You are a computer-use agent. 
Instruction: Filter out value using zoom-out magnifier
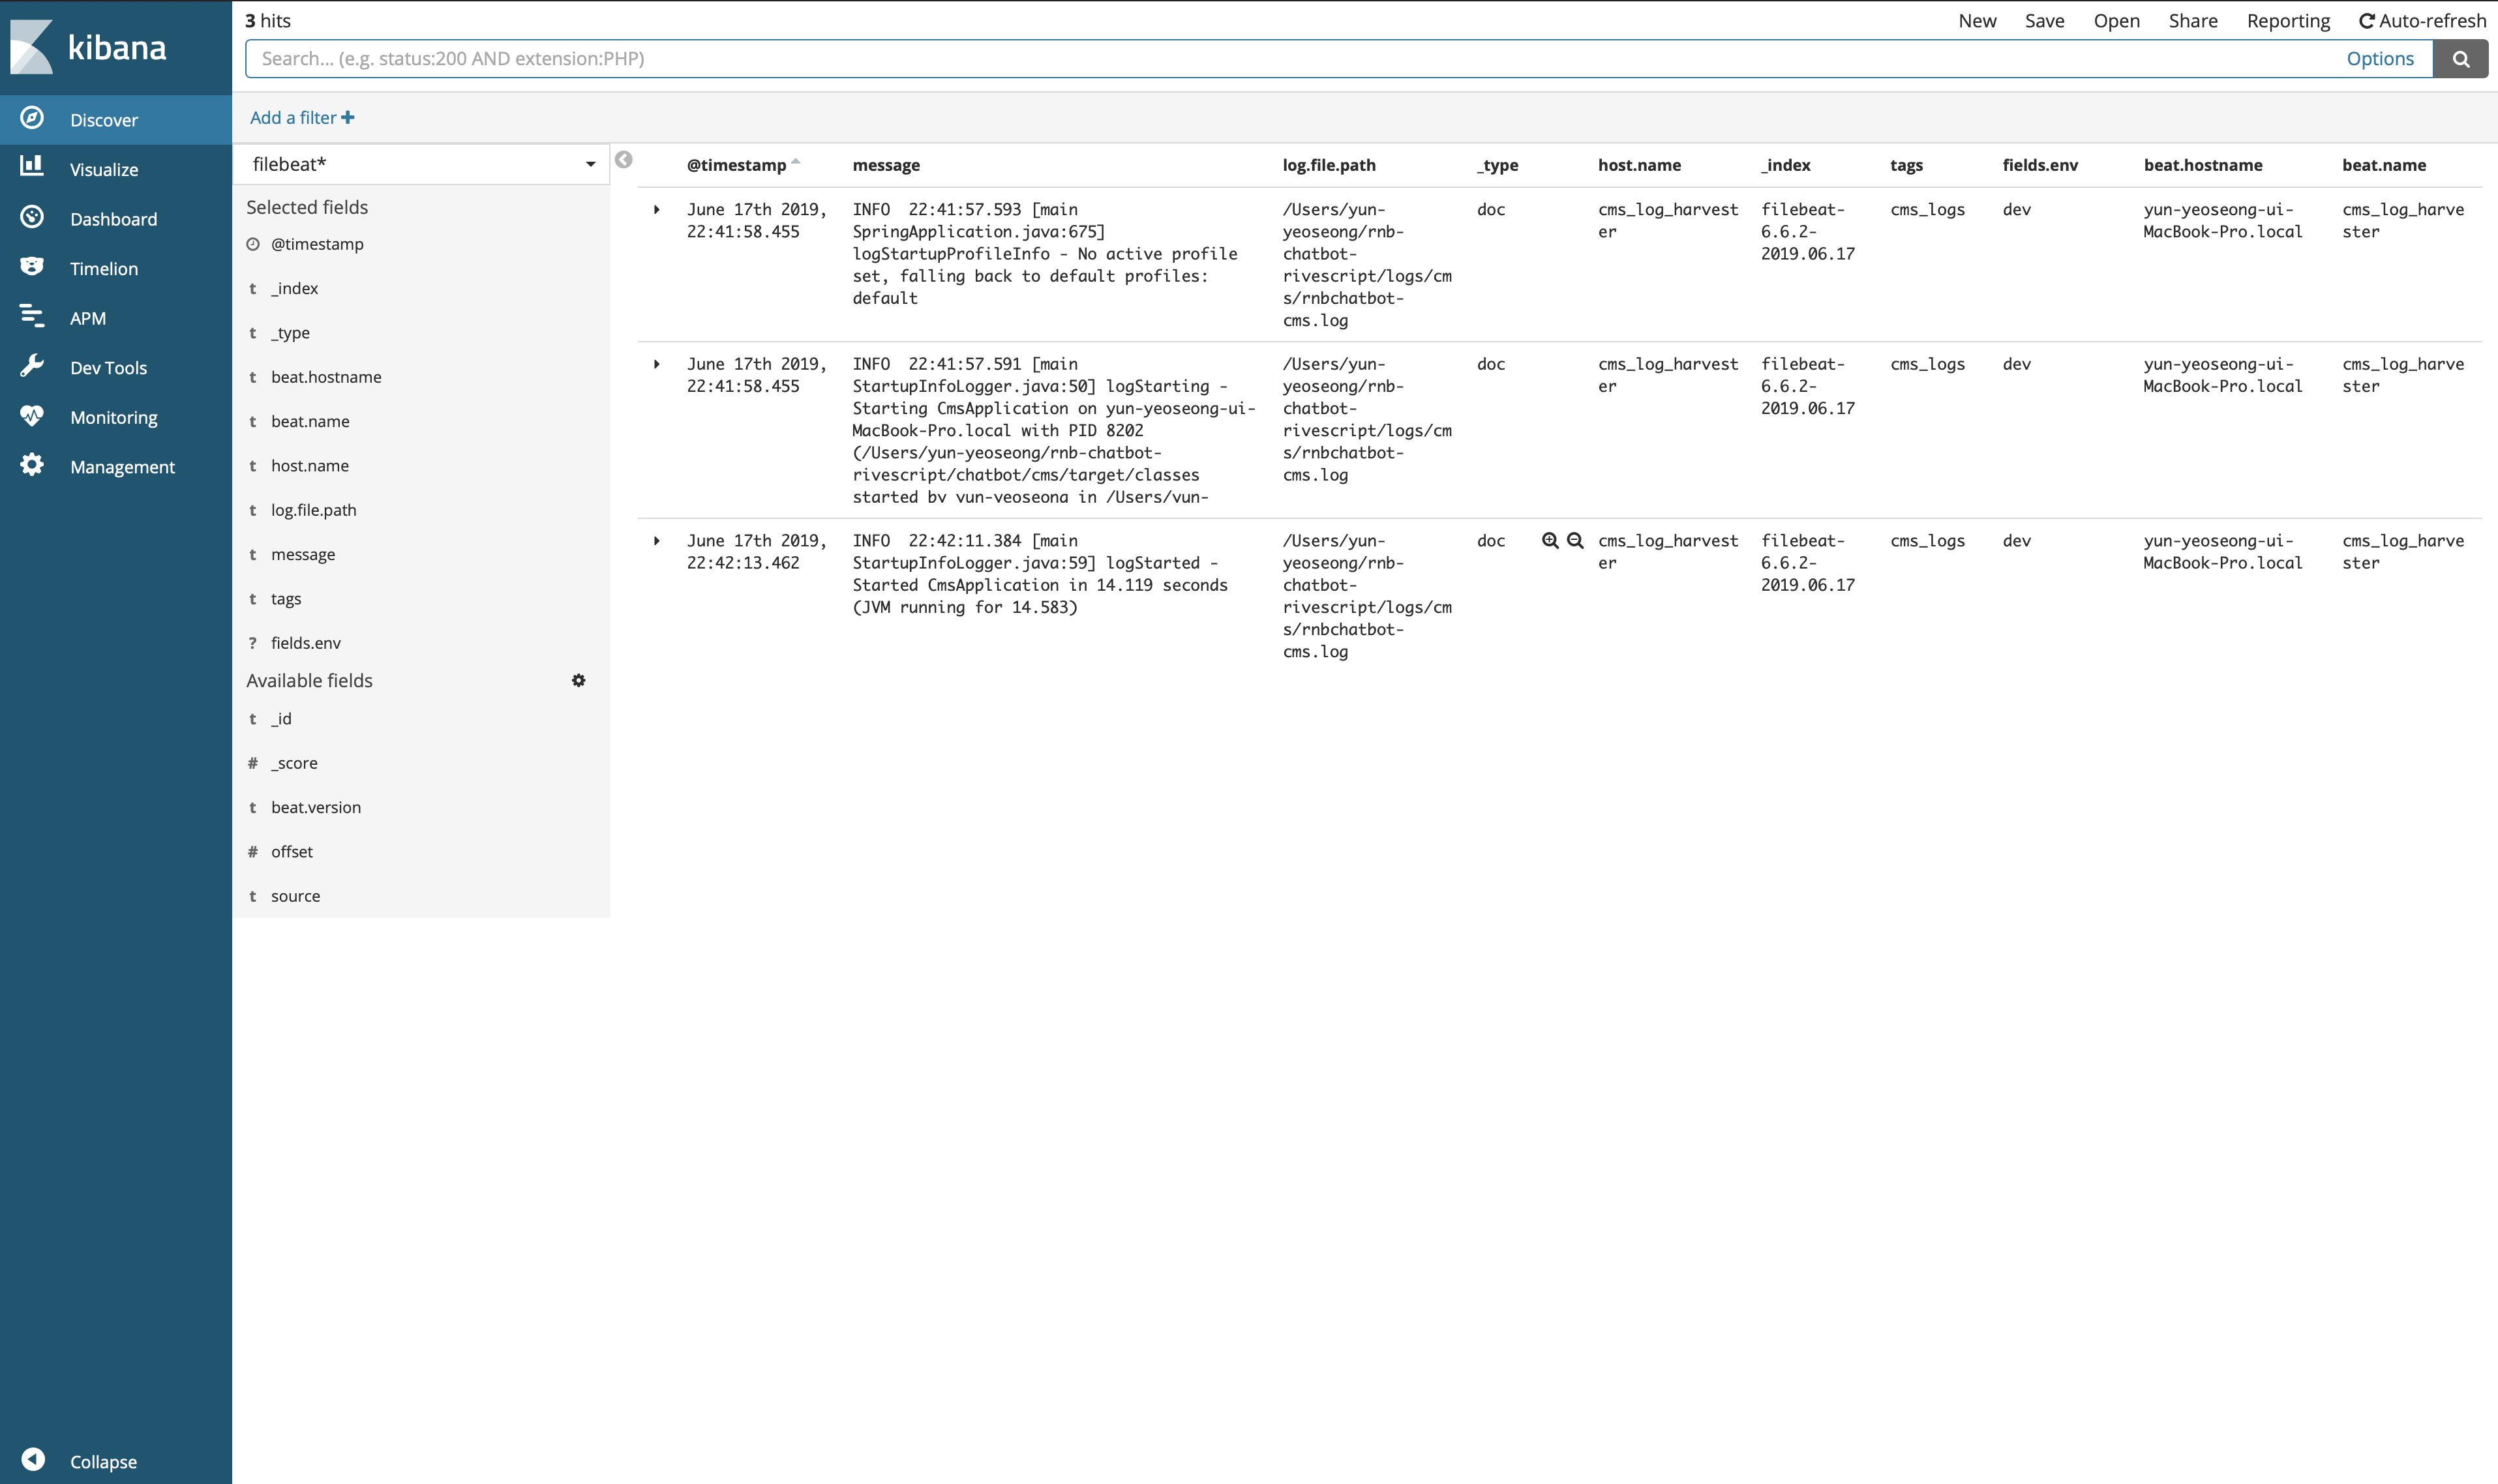pos(1574,540)
